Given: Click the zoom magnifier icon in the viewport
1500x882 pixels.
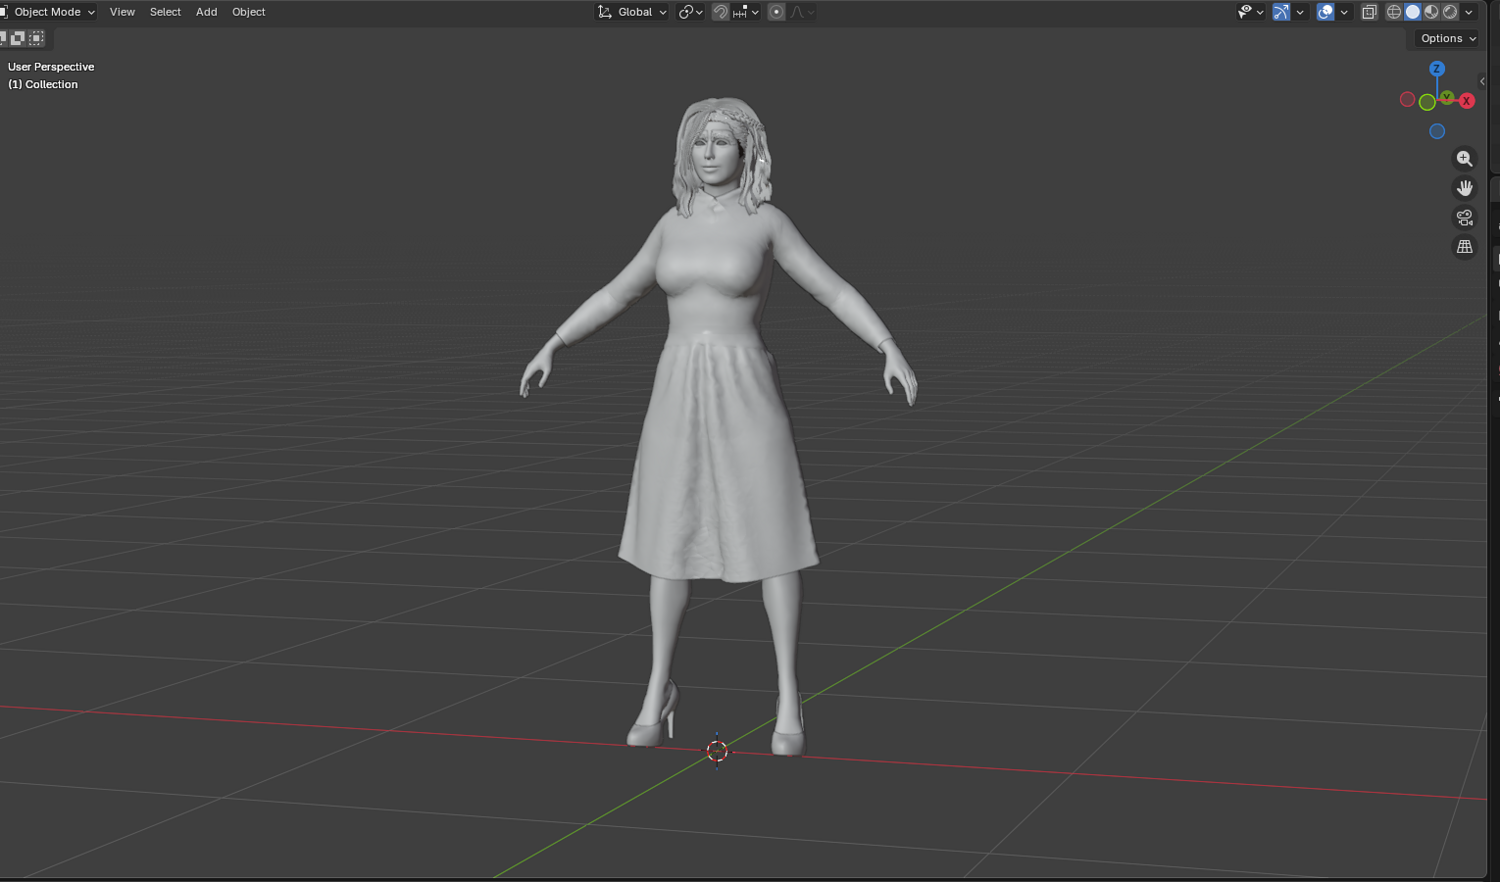Looking at the screenshot, I should pos(1465,159).
